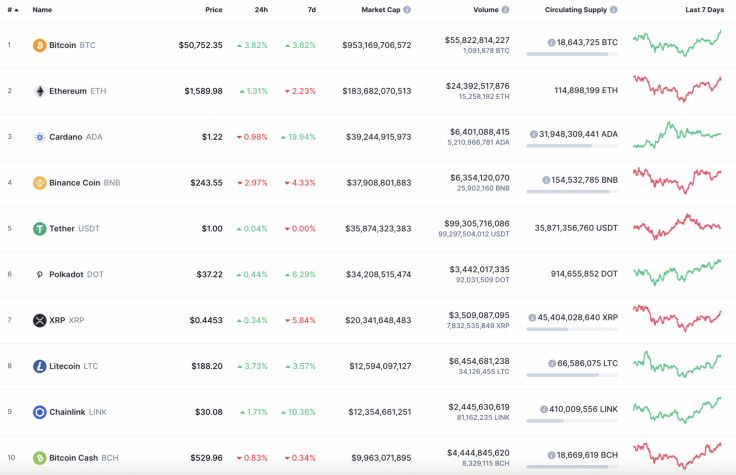Click info icon beside 18,669,619 BCH supply

552,455
